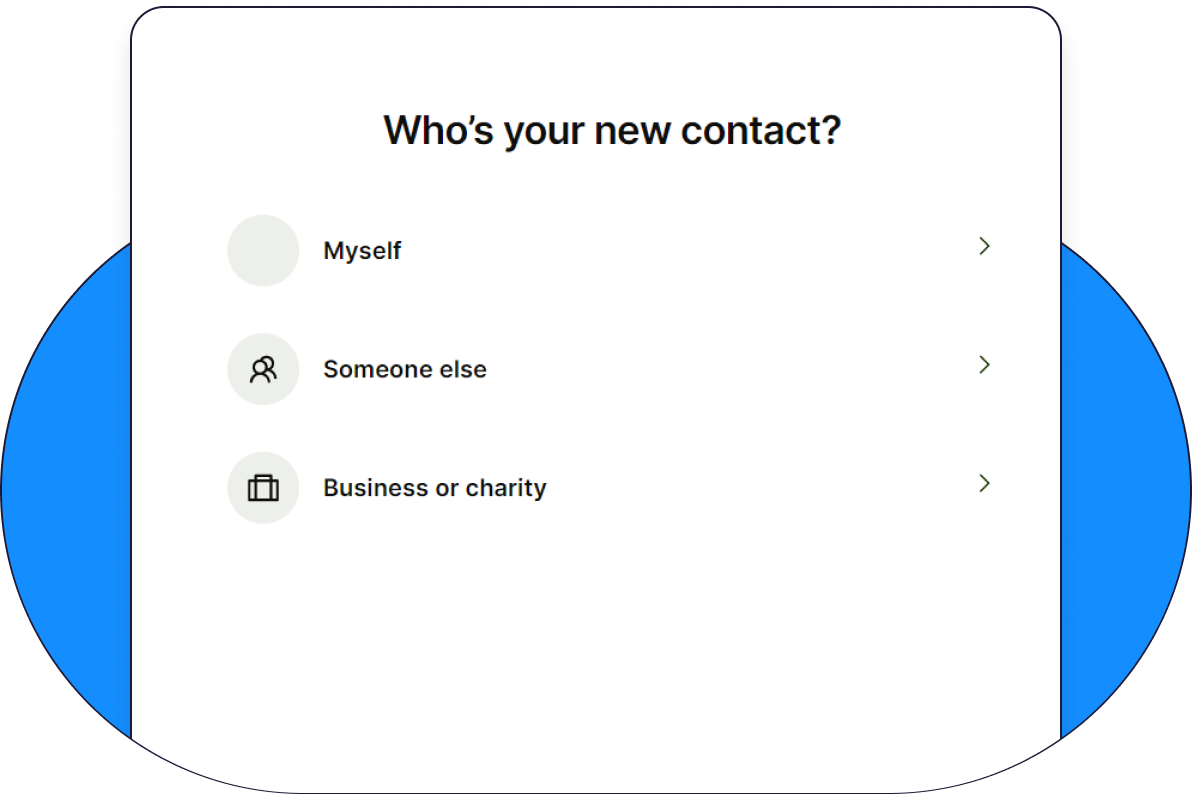Click the briefcase icon for Business or charity

click(263, 488)
